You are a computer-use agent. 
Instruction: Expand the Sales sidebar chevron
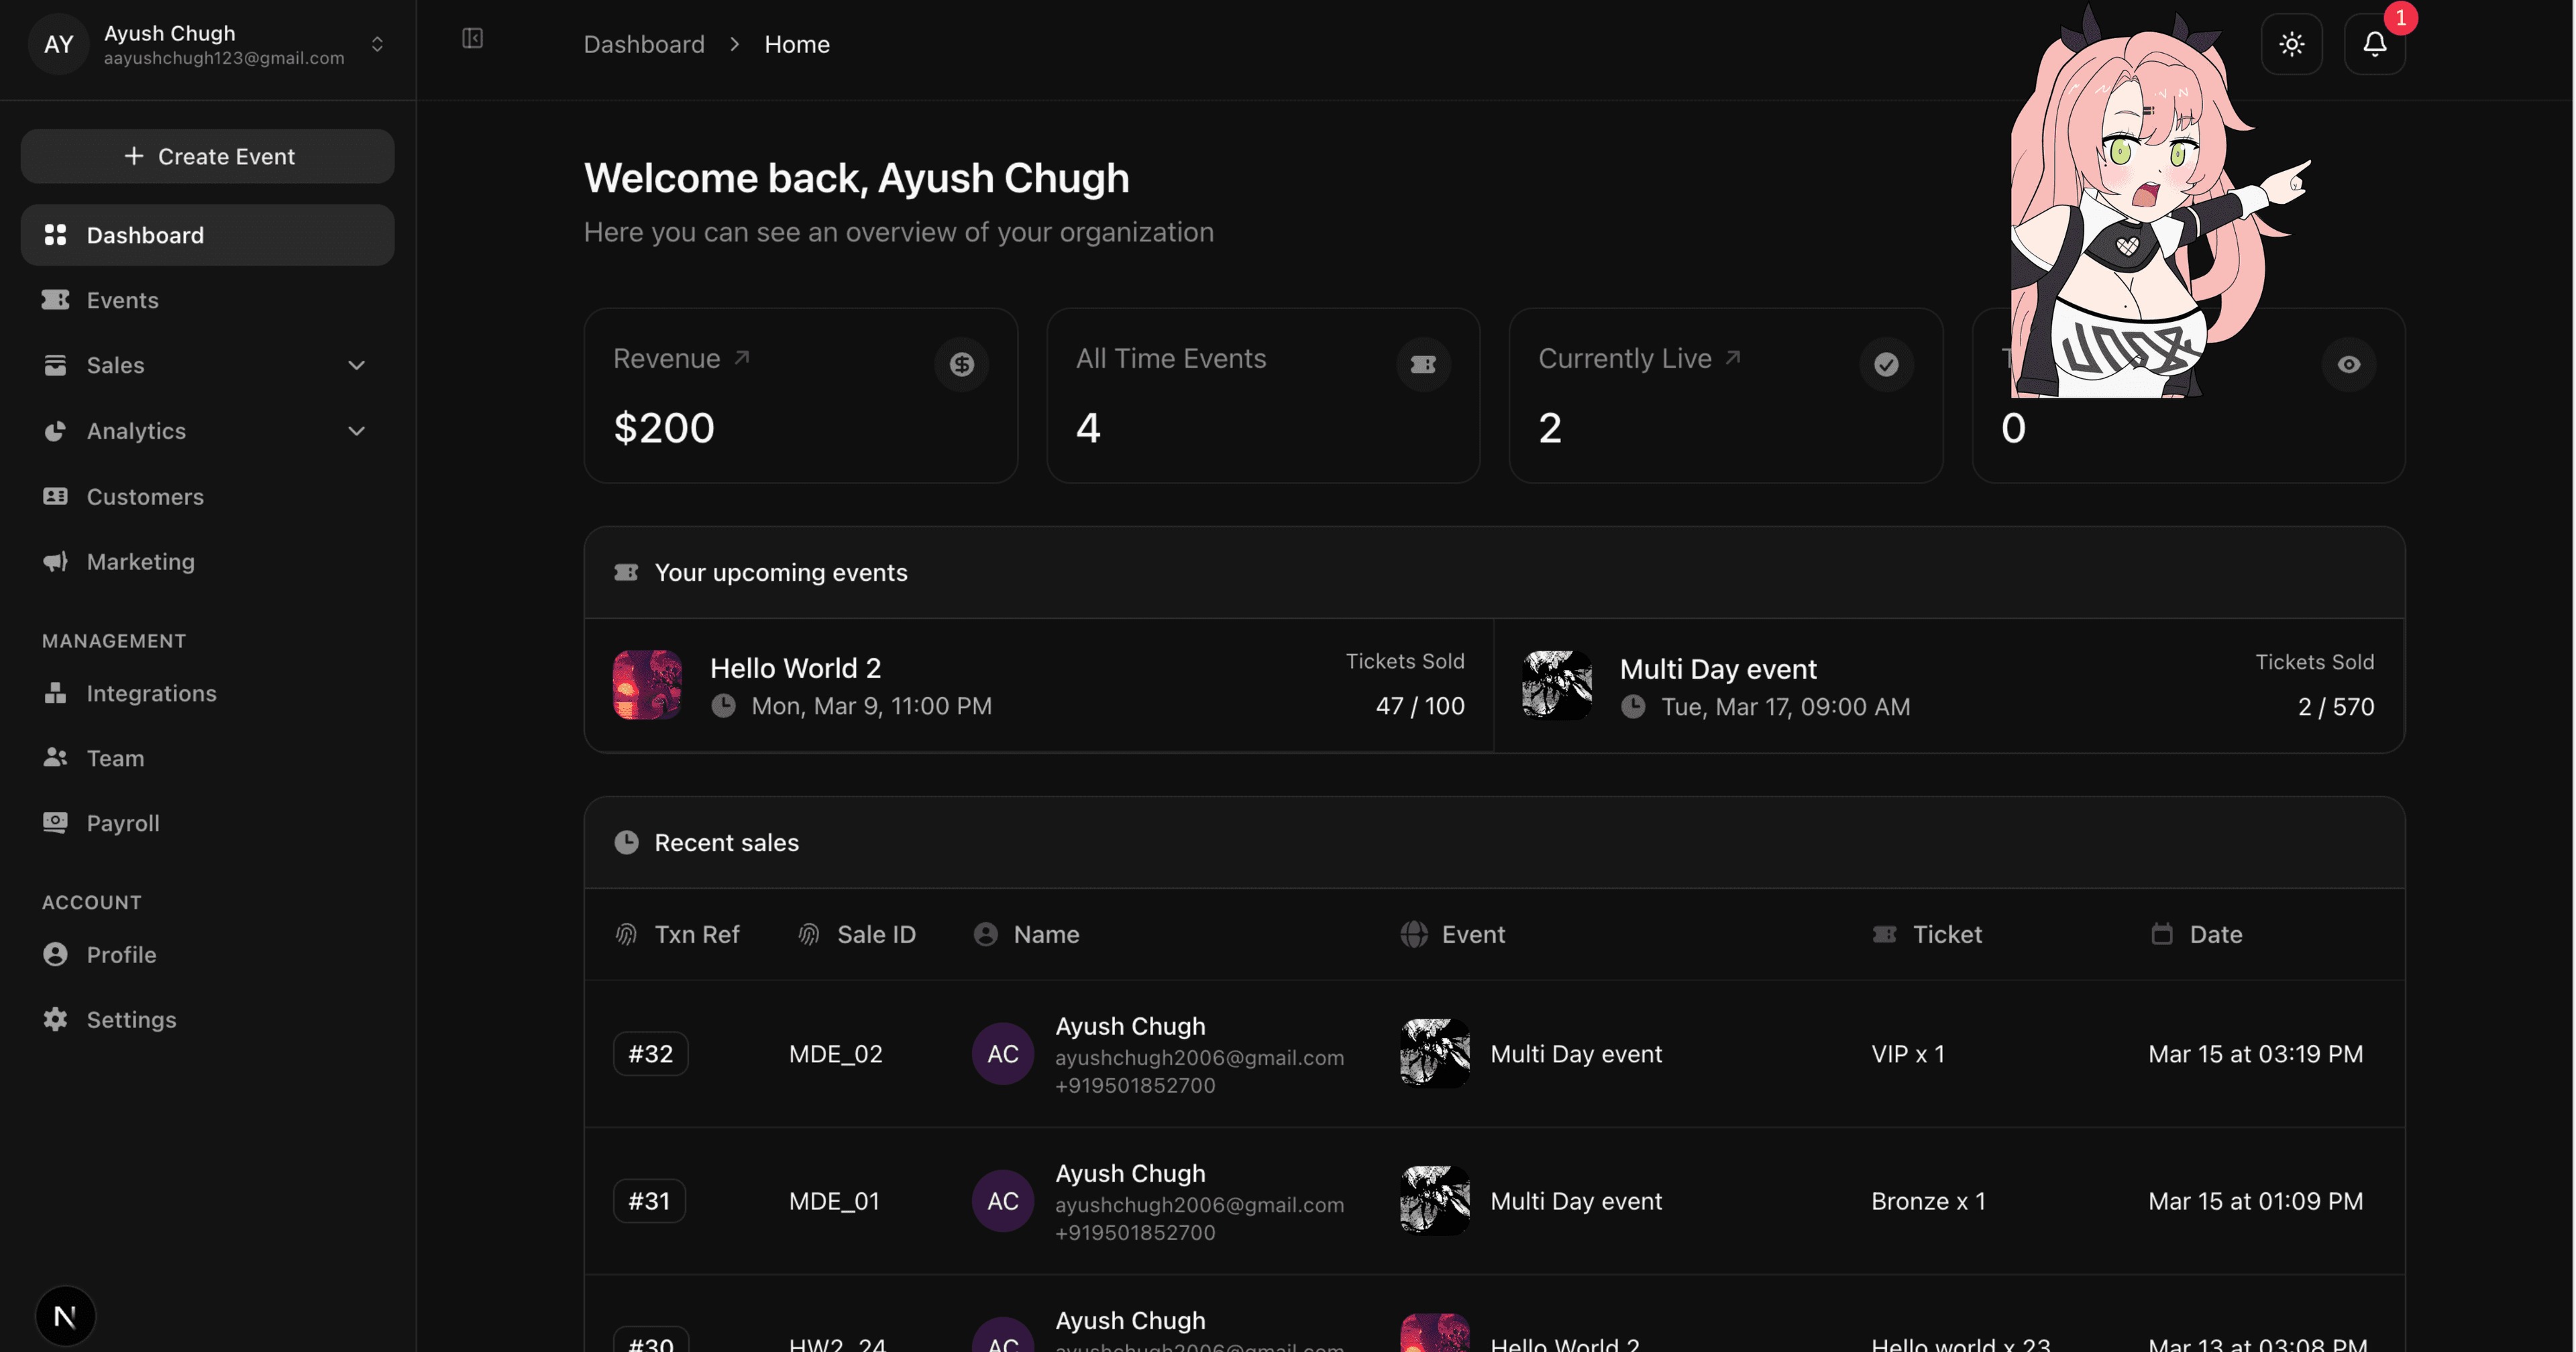pyautogui.click(x=357, y=365)
